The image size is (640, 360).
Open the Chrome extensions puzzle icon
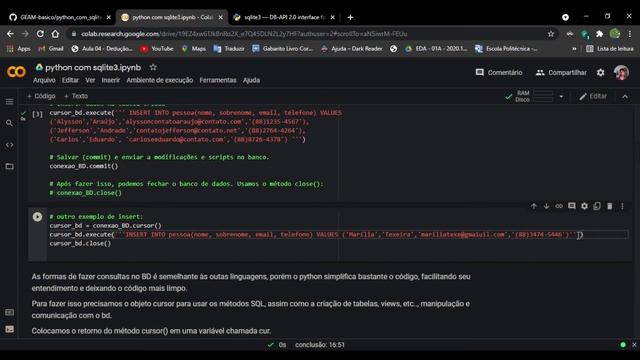(x=599, y=34)
